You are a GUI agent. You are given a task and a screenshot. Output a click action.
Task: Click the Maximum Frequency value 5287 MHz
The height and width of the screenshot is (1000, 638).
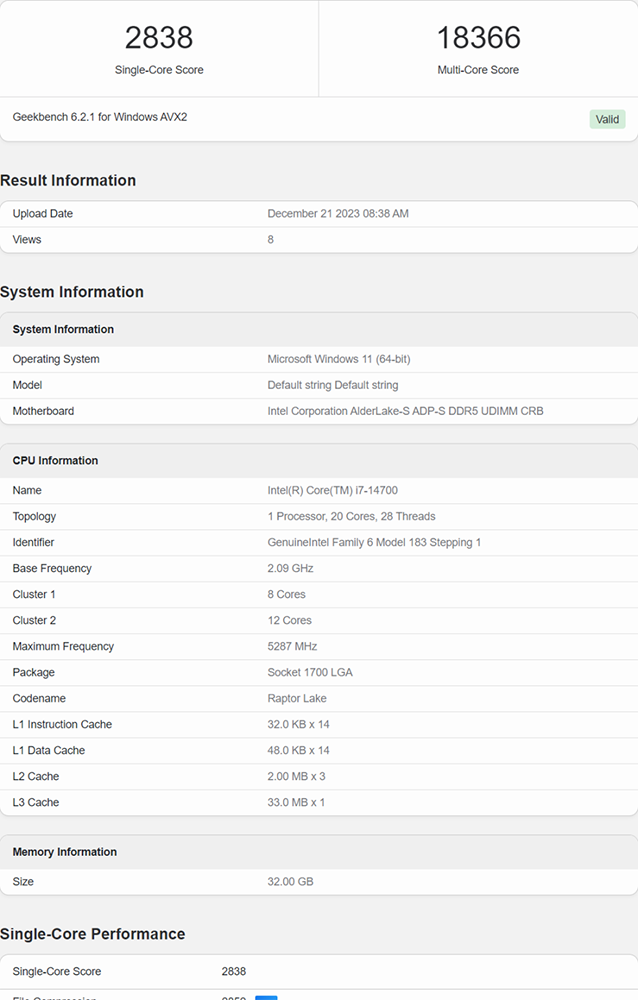292,647
